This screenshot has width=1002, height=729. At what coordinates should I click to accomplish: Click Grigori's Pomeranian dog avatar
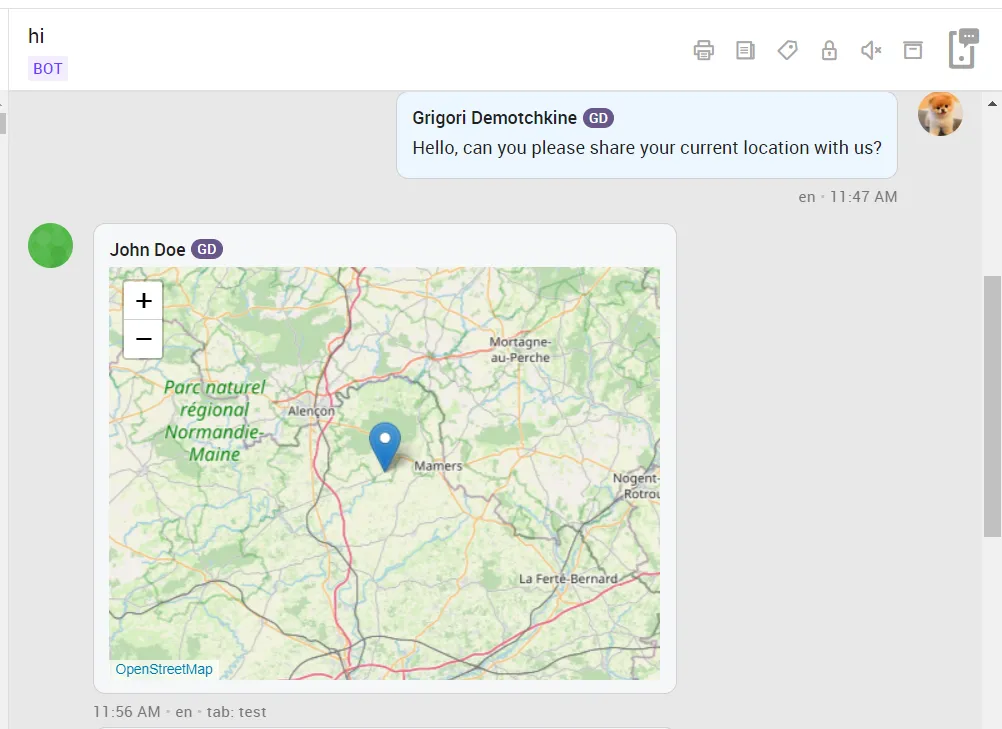pos(940,114)
